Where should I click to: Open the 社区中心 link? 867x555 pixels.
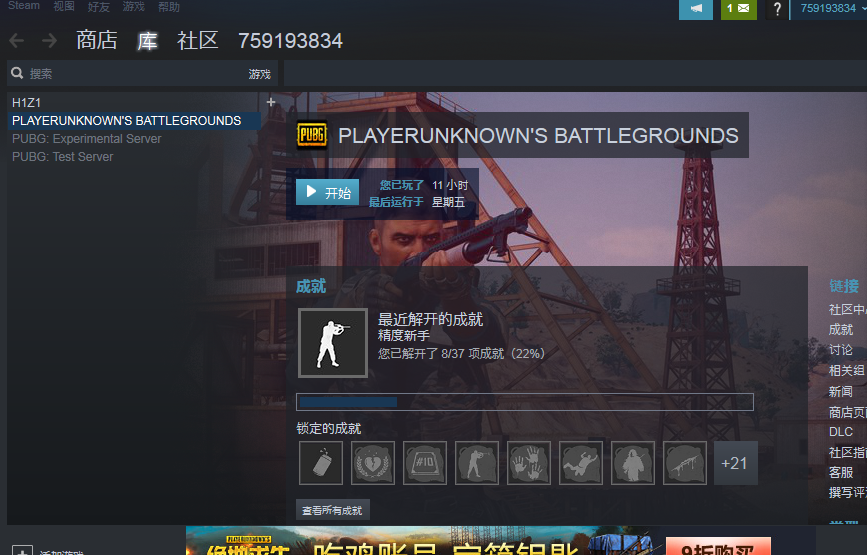[x=848, y=310]
